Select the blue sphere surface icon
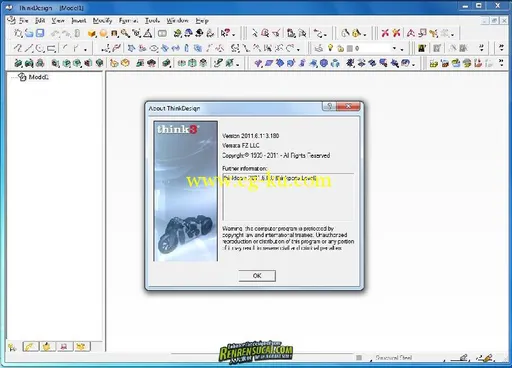This screenshot has width=512, height=368. coord(324,63)
